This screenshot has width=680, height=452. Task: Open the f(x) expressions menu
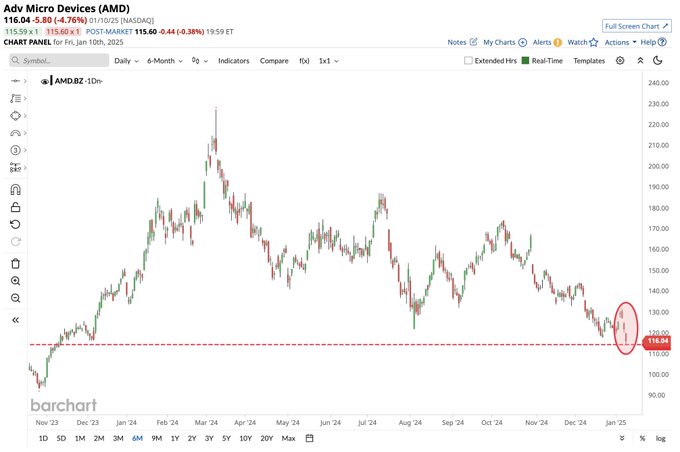tap(304, 61)
